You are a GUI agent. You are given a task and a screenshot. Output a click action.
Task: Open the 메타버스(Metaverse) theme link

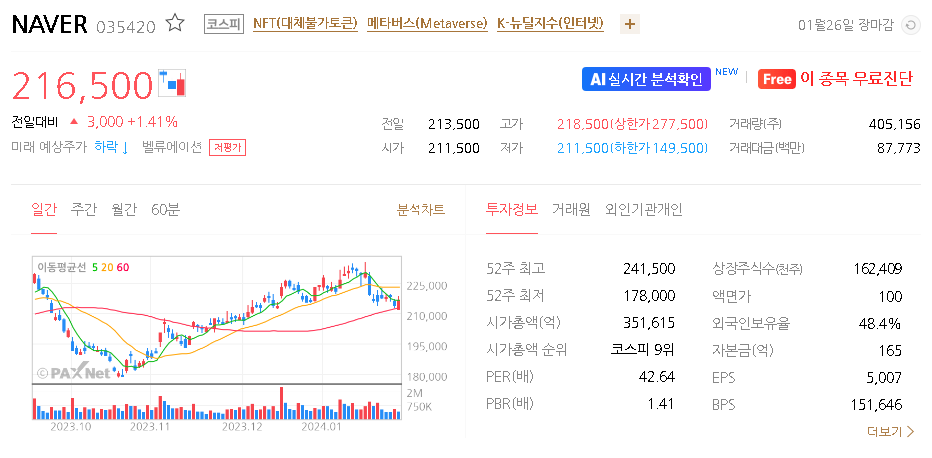427,24
